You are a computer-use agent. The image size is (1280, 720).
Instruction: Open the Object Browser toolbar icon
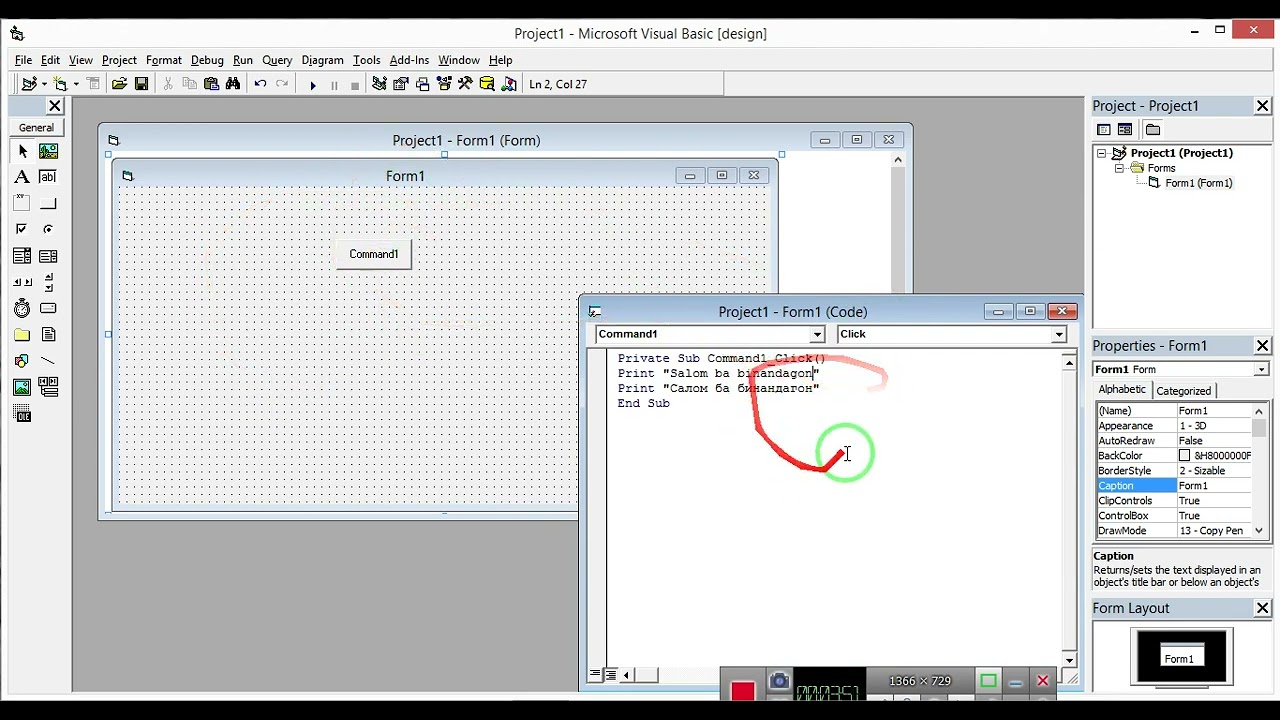pyautogui.click(x=444, y=84)
